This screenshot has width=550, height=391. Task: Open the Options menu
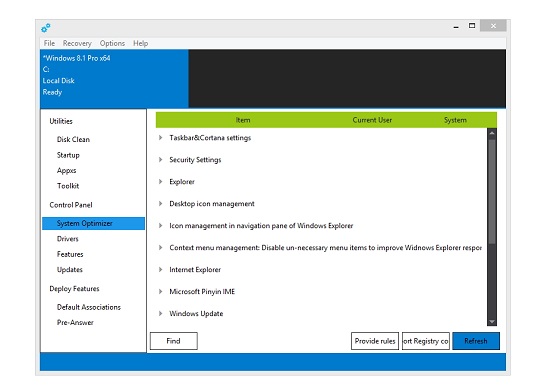(112, 43)
